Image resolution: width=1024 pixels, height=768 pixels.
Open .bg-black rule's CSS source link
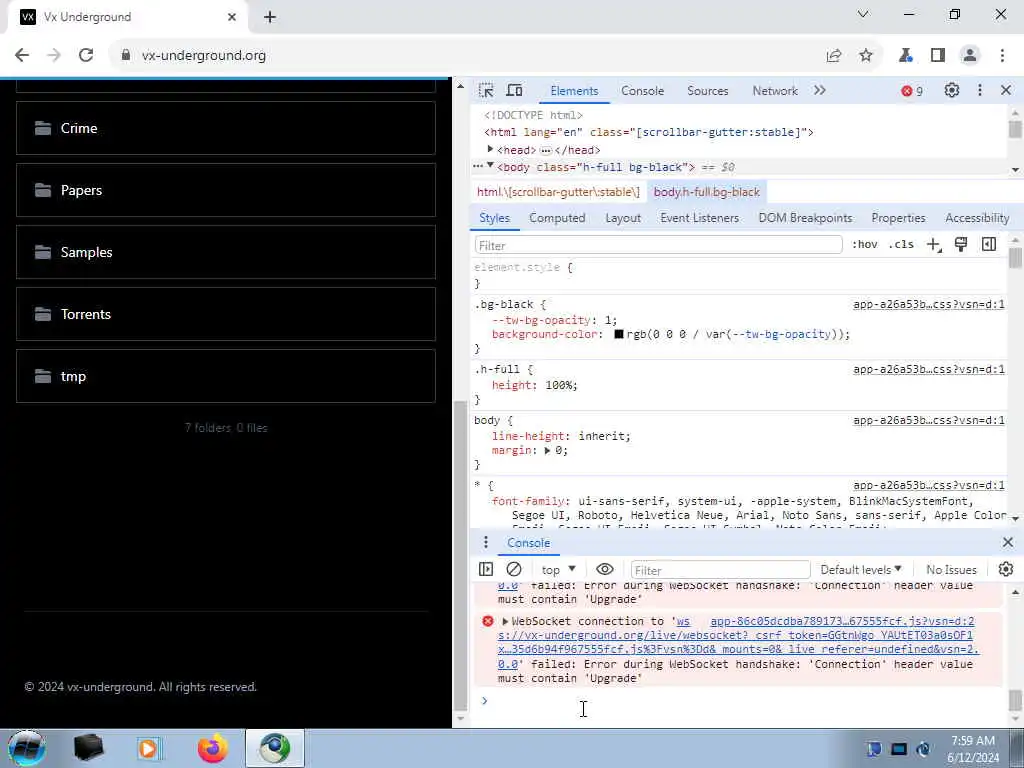[929, 304]
